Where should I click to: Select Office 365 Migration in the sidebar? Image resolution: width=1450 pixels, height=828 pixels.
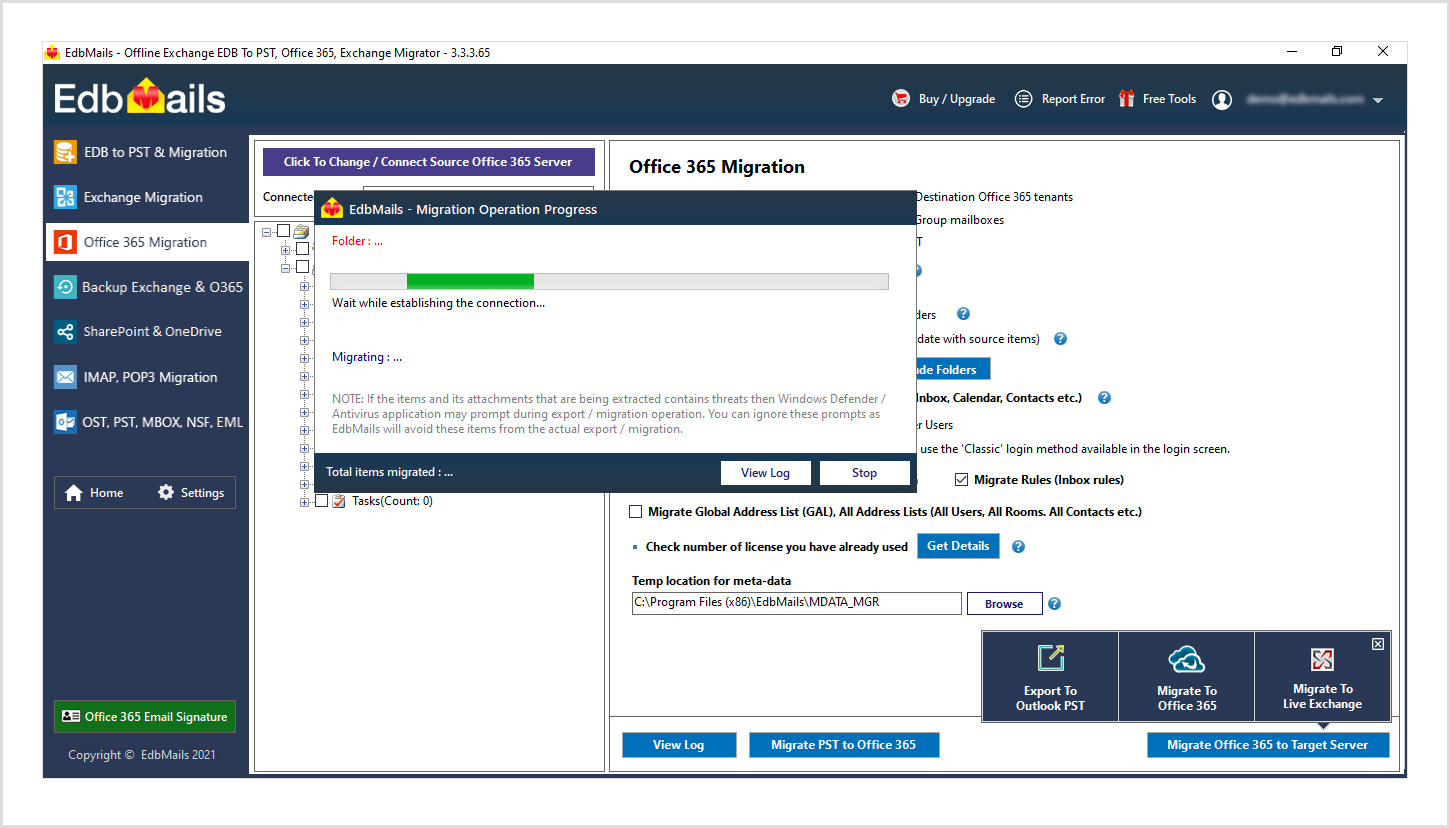click(147, 242)
